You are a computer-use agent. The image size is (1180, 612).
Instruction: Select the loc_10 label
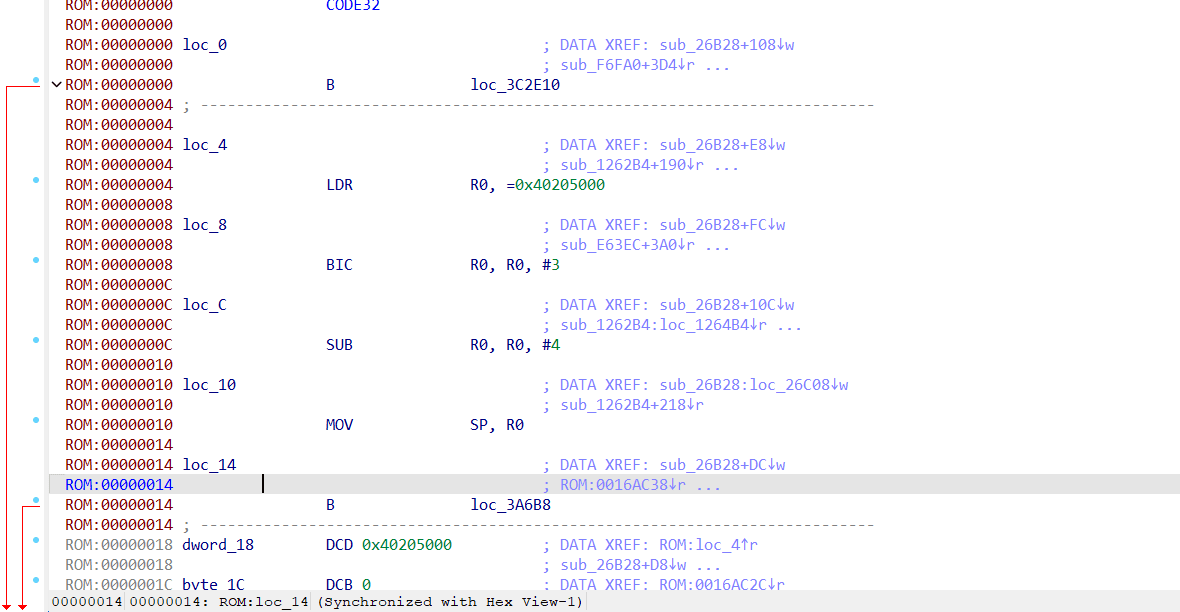[x=209, y=385]
